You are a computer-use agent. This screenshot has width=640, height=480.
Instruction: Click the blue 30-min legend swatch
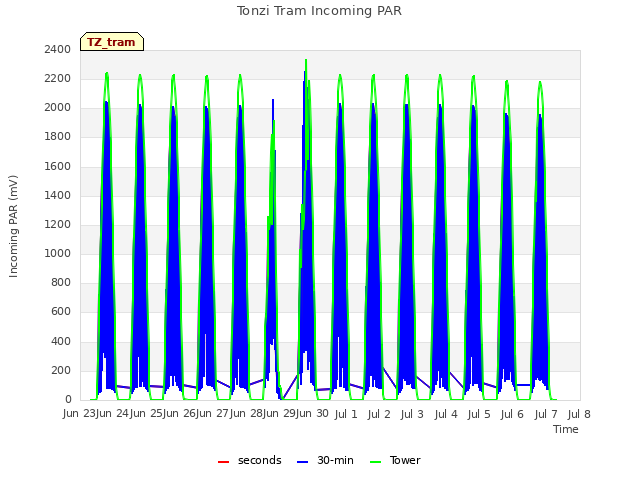pos(302,462)
